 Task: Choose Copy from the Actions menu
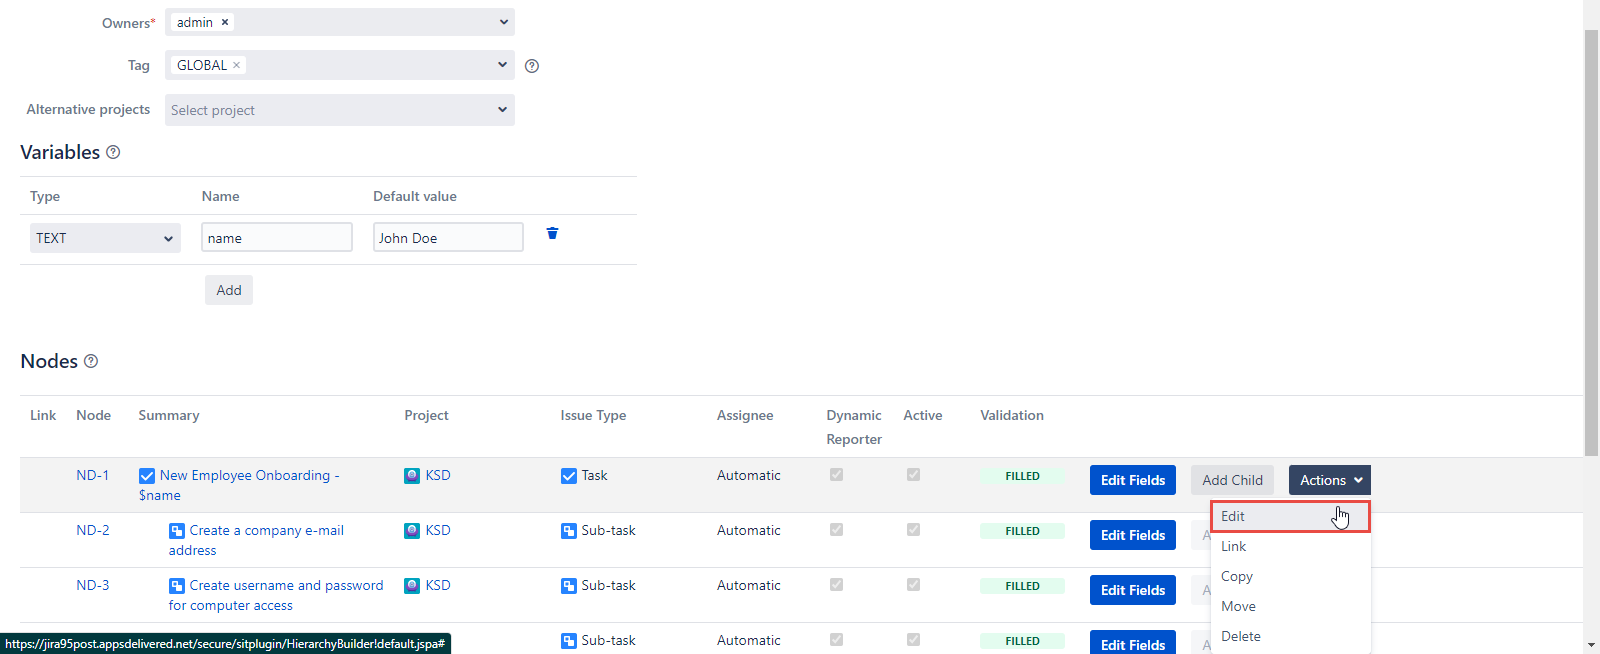pos(1237,577)
